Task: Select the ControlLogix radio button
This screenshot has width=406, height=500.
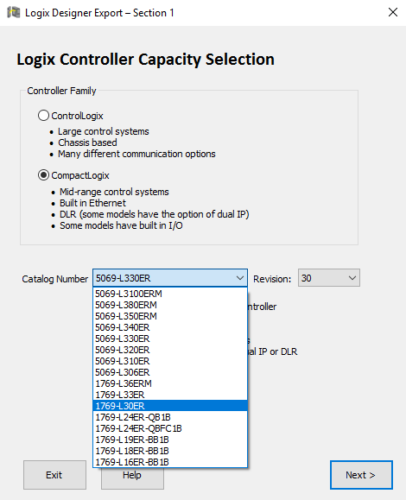Action: coord(43,116)
